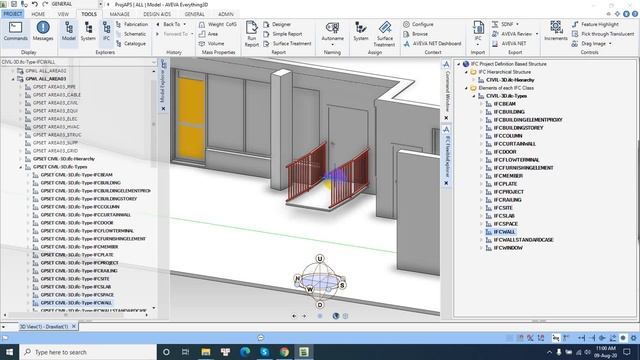This screenshot has height=360, width=640.
Task: Toggle Feature Highlight control
Action: tap(595, 24)
